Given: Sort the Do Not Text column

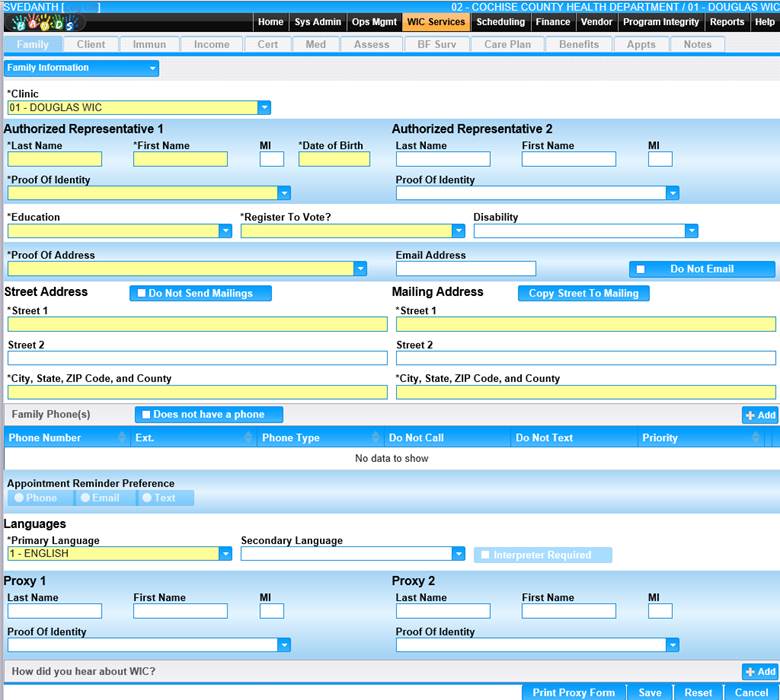Looking at the screenshot, I should pos(631,438).
